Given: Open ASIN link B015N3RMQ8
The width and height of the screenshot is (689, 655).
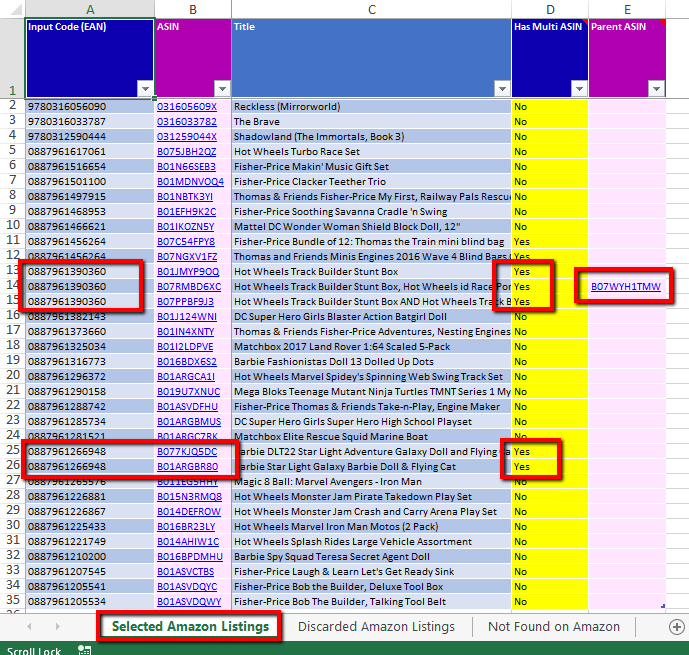Looking at the screenshot, I should click(x=189, y=496).
